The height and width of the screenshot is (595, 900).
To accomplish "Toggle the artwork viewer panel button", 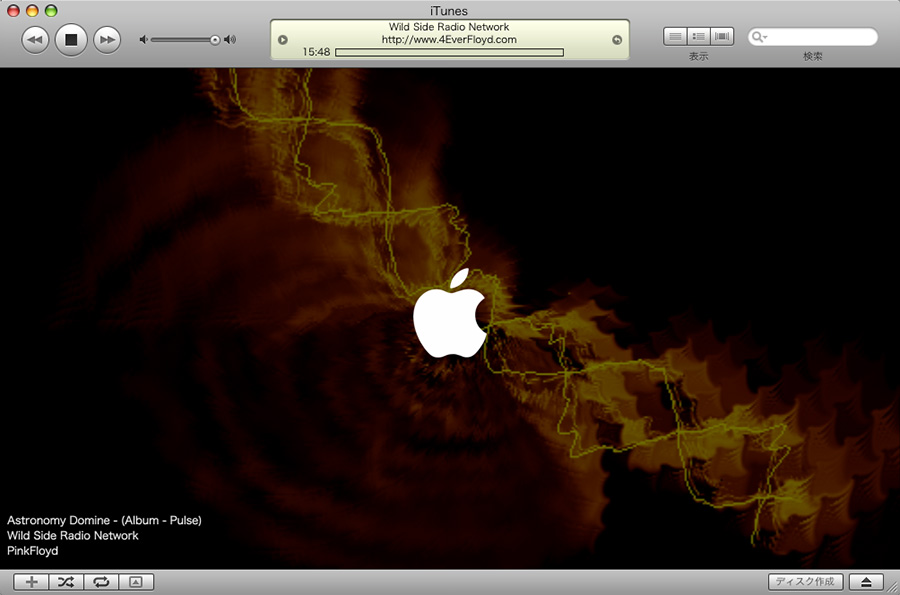I will coord(136,582).
